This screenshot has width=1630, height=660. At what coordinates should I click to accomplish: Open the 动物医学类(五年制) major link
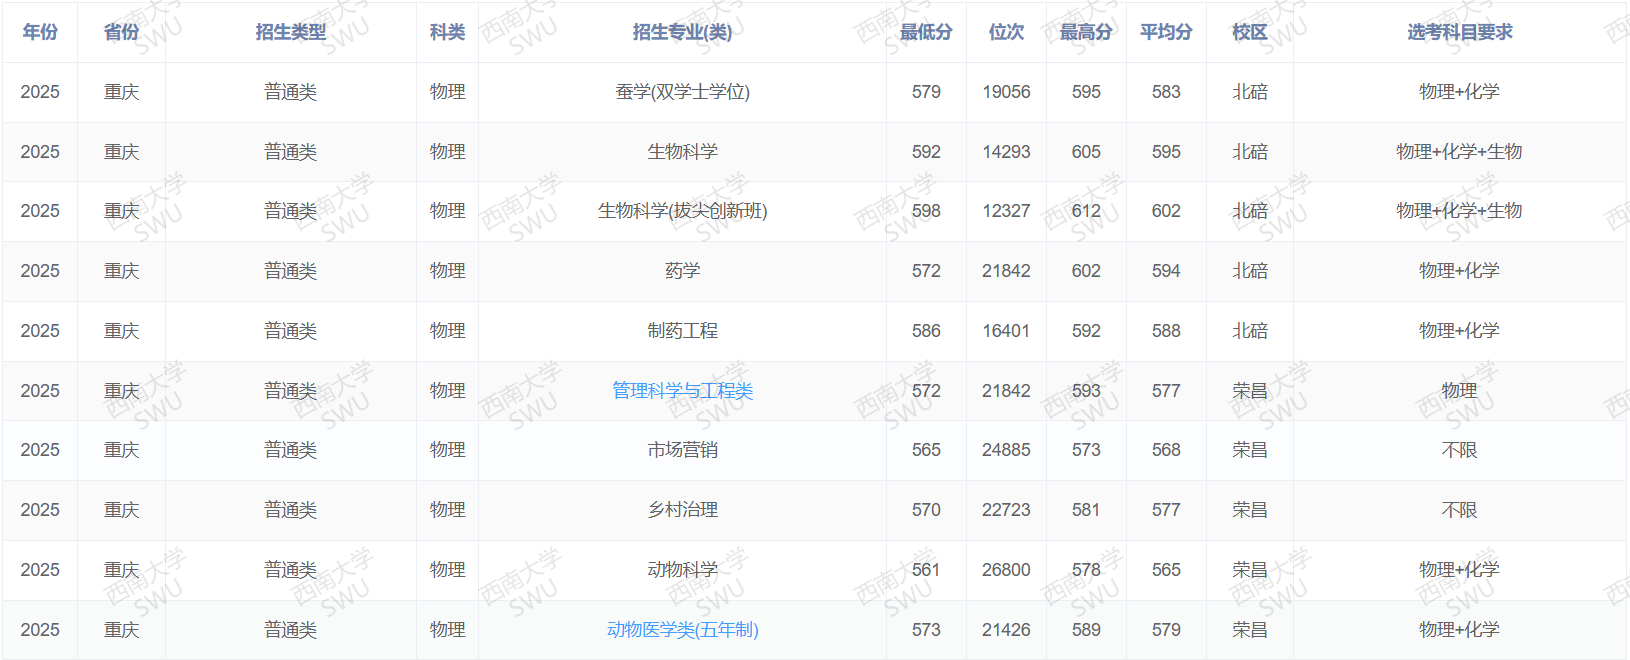pos(682,630)
